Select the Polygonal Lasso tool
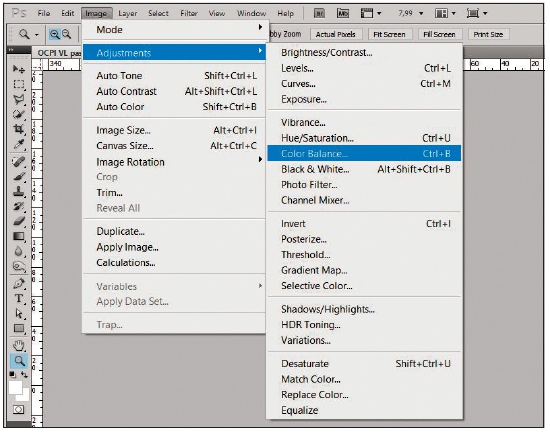550x432 pixels. 19,99
